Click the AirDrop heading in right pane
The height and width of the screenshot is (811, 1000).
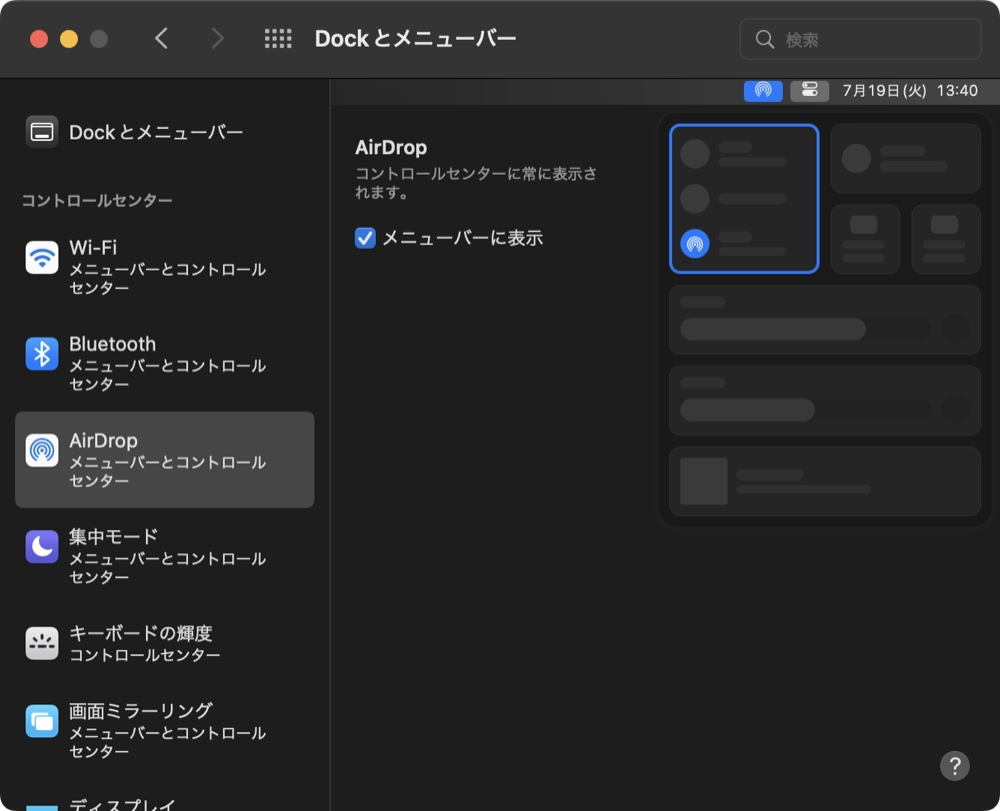pos(391,148)
